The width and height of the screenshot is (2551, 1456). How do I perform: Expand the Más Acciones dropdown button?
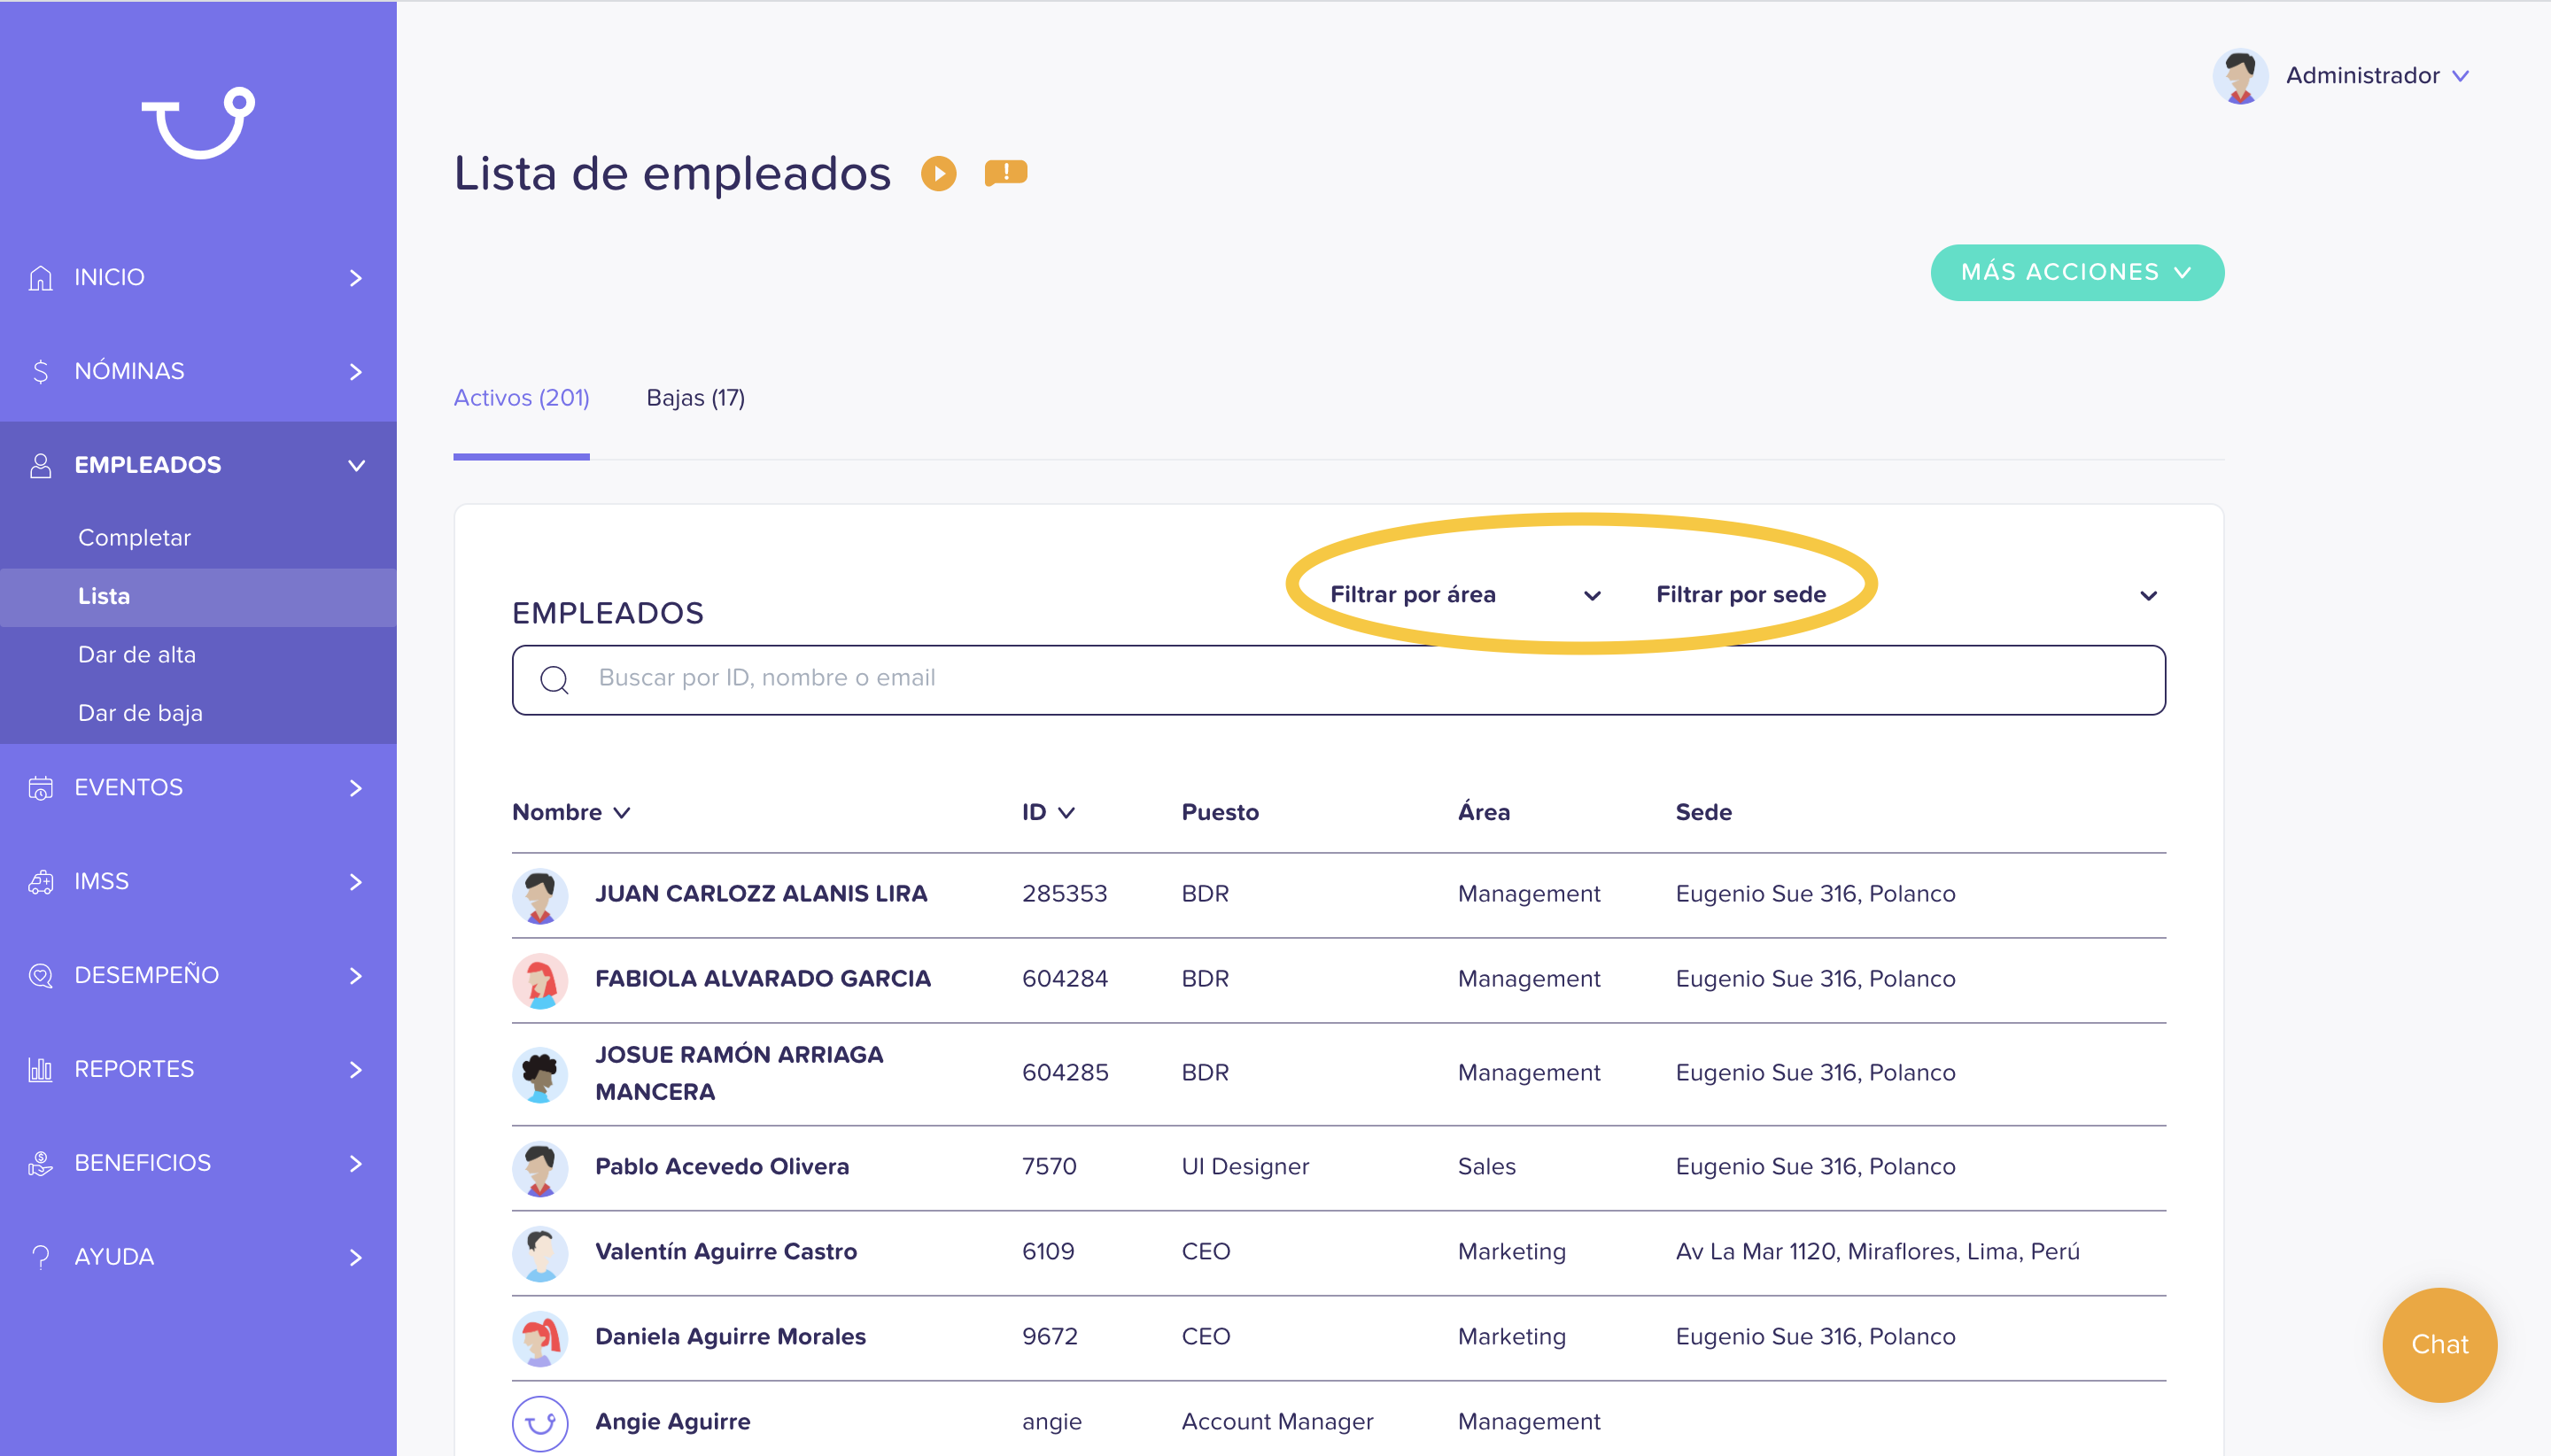[x=2076, y=272]
